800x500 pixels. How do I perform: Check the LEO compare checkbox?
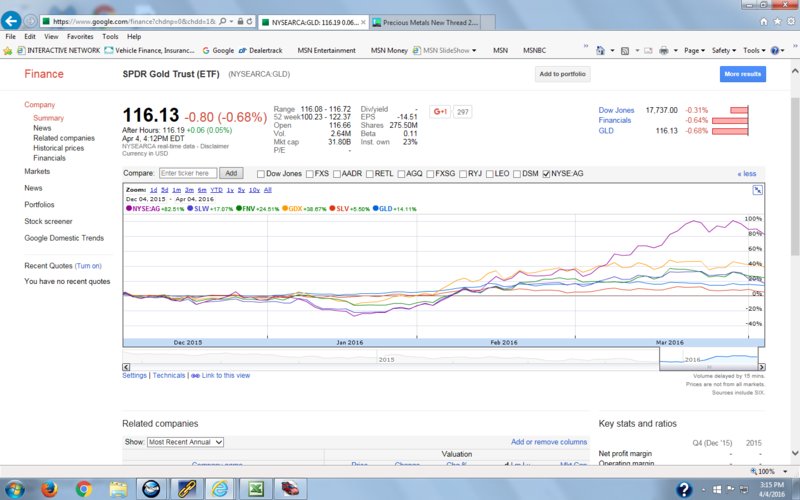tap(489, 174)
